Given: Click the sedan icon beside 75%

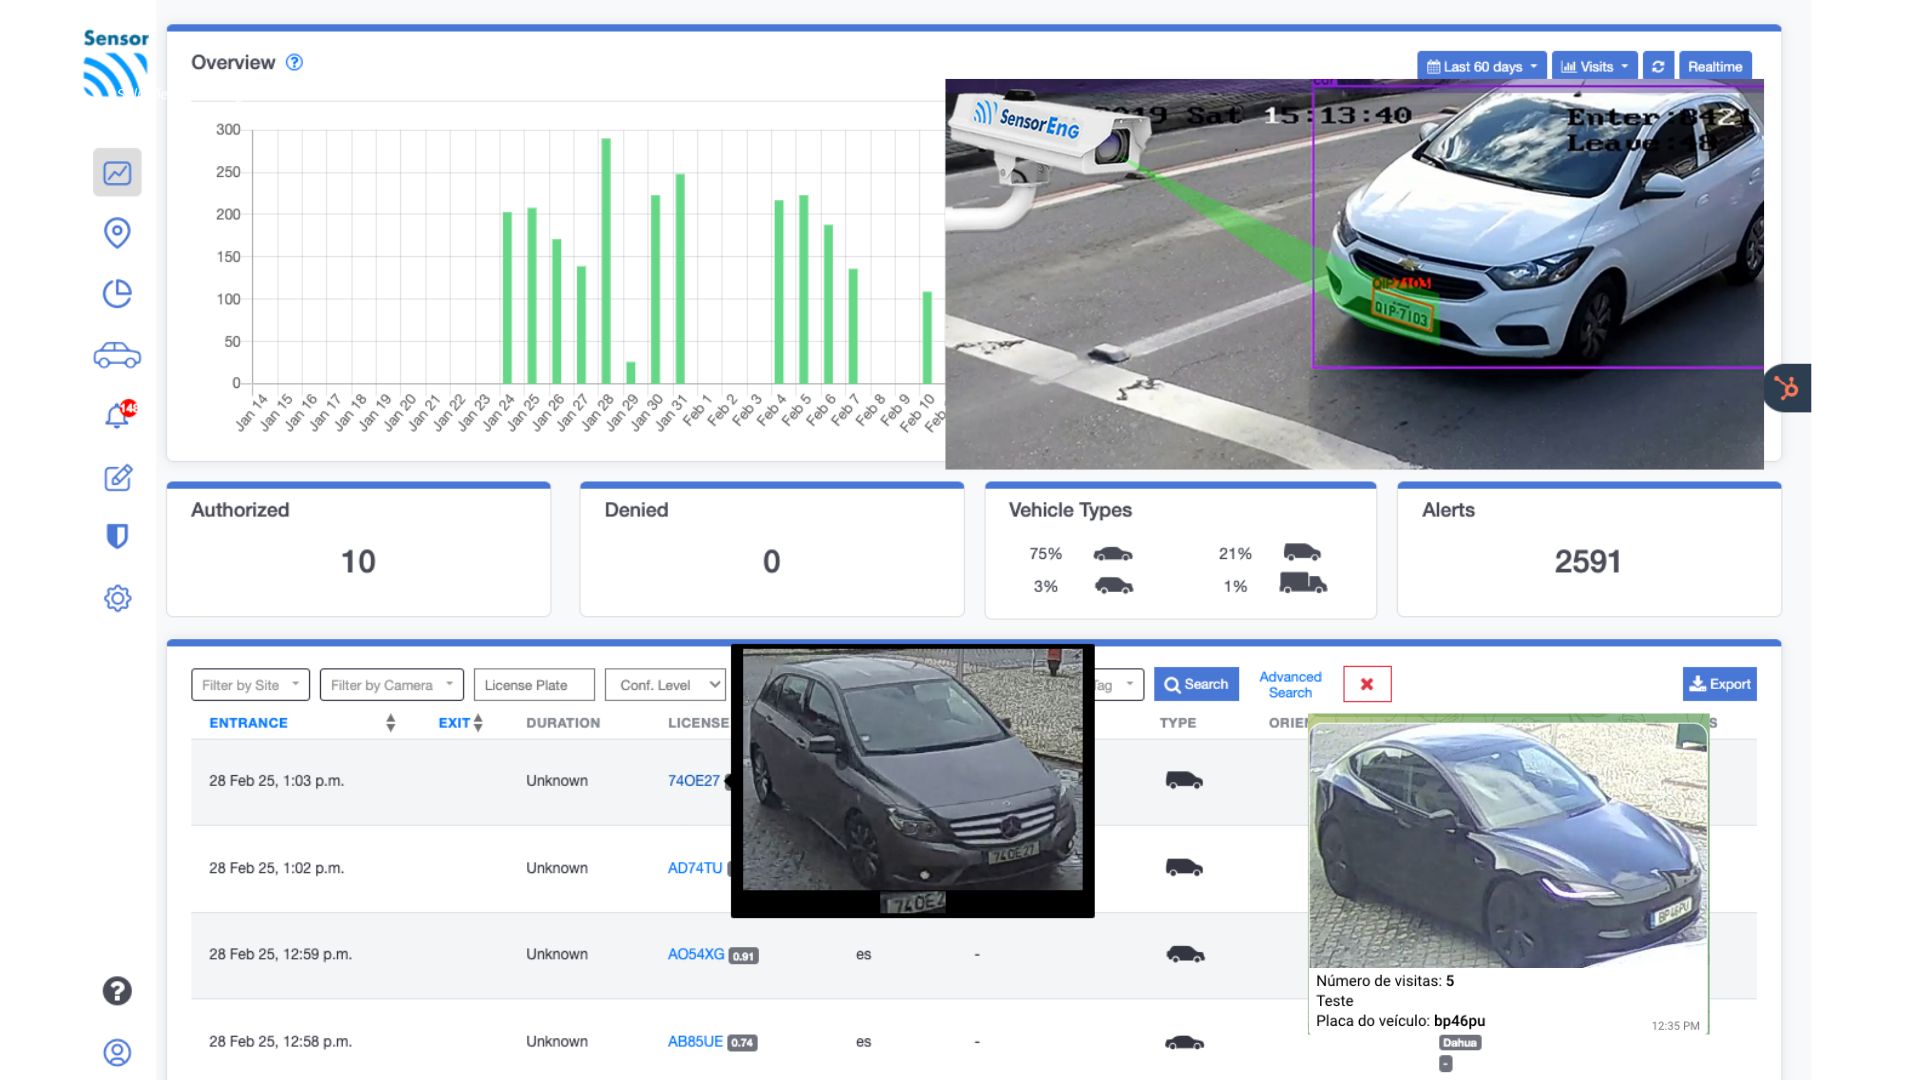Looking at the screenshot, I should [x=1113, y=554].
